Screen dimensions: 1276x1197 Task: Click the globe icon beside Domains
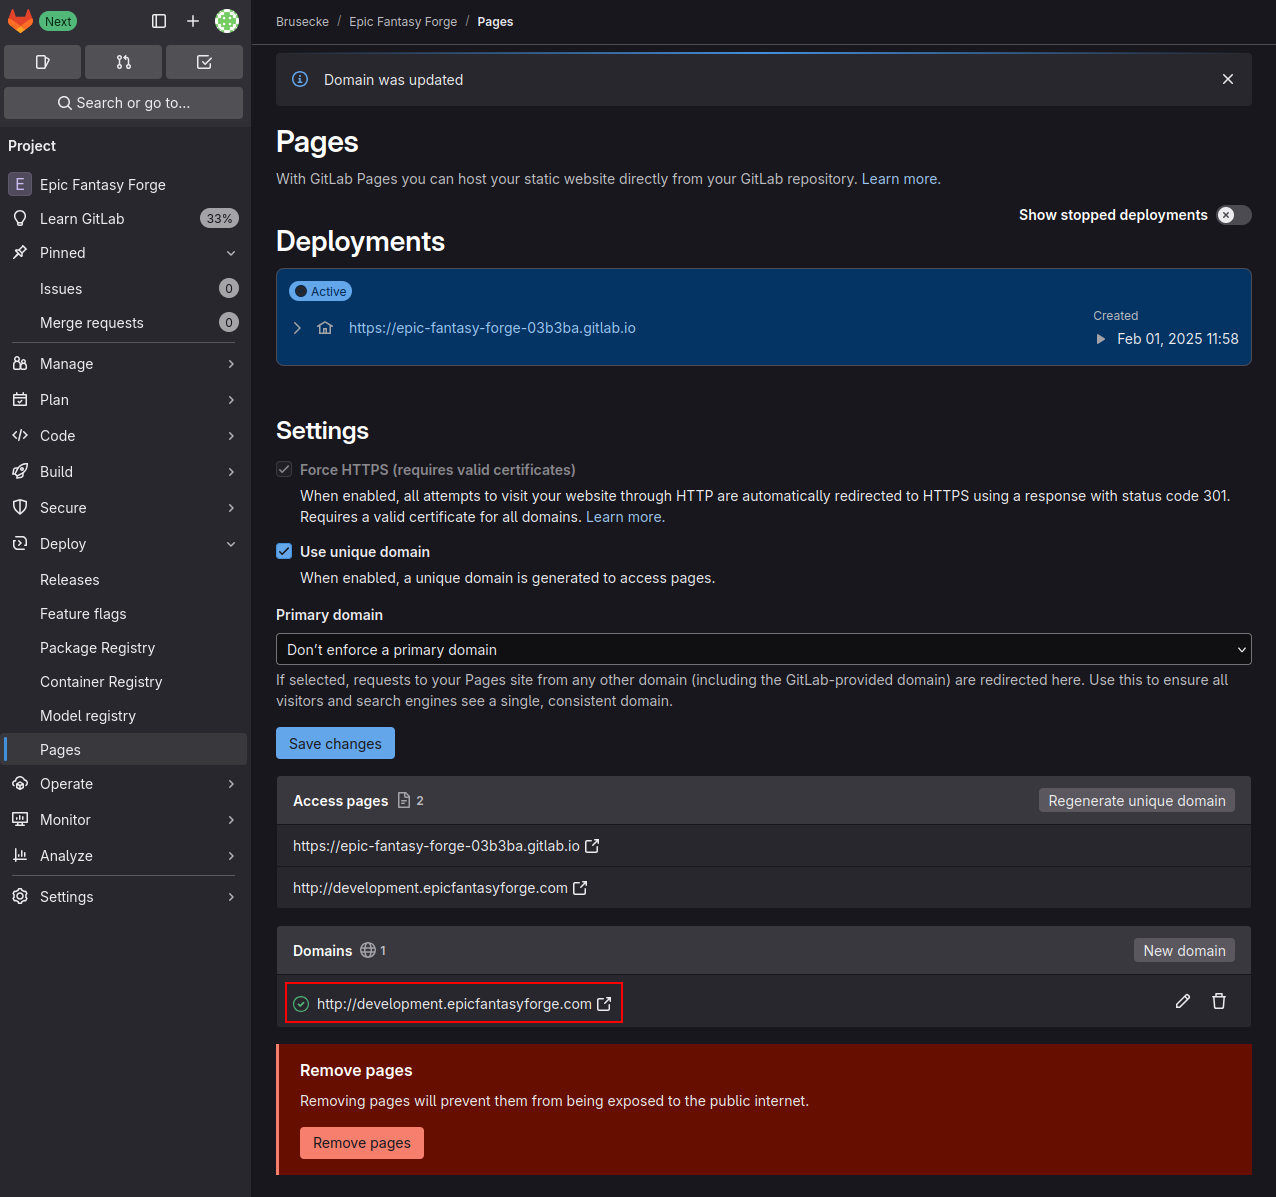[368, 950]
